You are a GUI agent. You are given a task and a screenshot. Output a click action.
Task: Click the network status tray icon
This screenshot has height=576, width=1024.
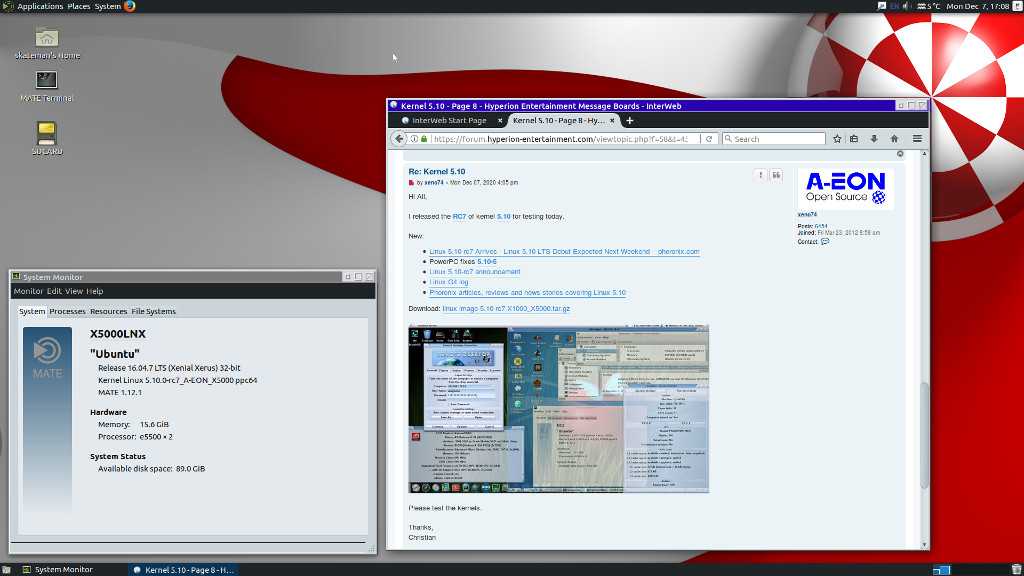point(882,7)
